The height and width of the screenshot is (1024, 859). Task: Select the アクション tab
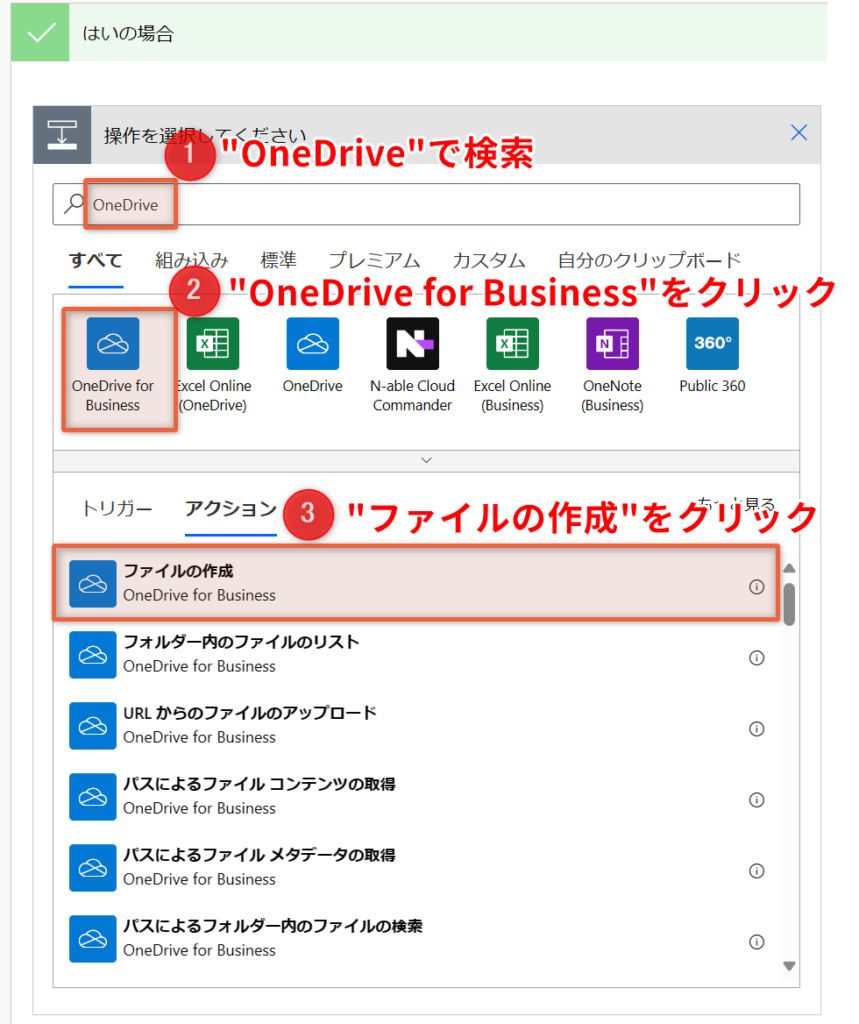tap(231, 508)
